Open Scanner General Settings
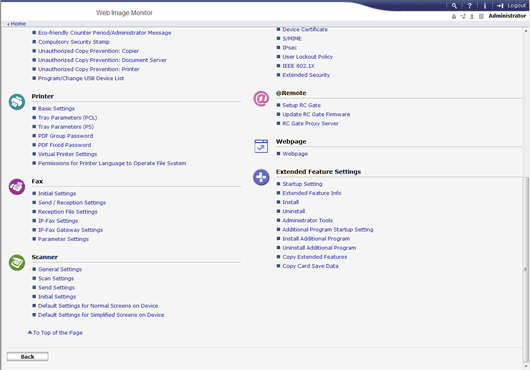 pyautogui.click(x=60, y=269)
